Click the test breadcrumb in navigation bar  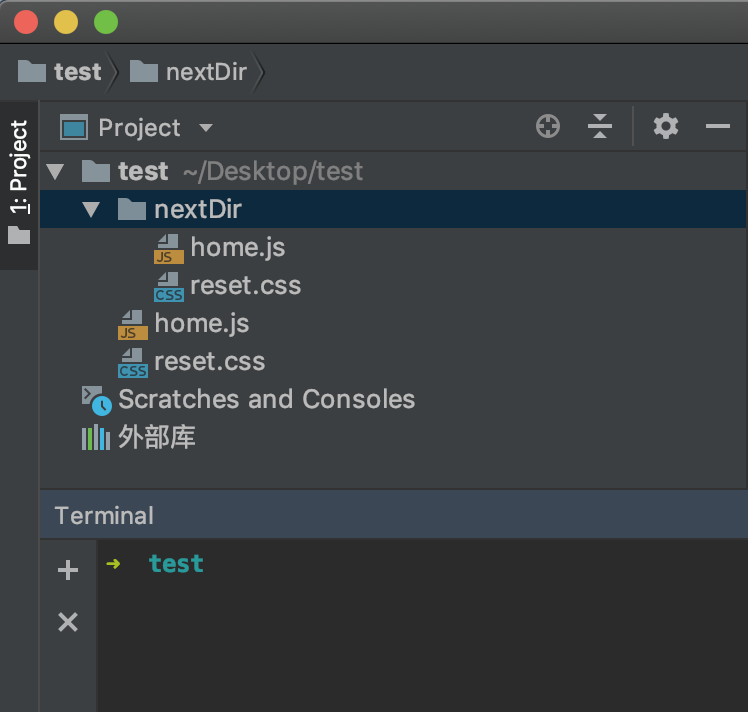tap(77, 72)
